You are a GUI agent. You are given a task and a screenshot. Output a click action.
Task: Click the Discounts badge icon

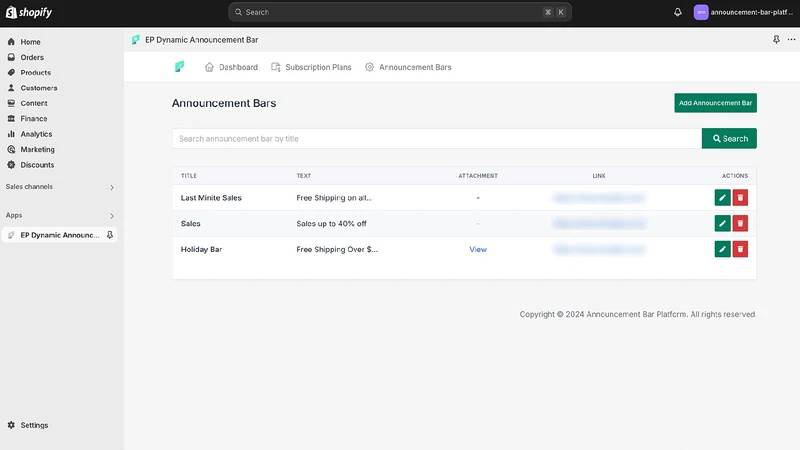11,165
